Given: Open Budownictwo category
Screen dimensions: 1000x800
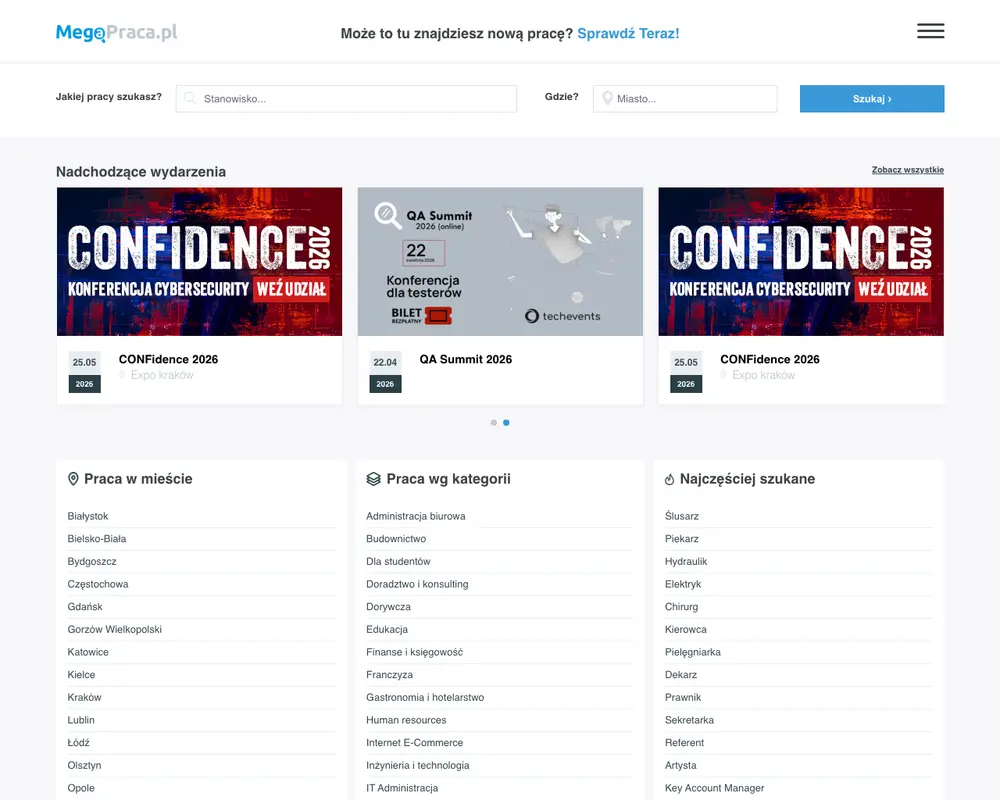Looking at the screenshot, I should click(396, 538).
